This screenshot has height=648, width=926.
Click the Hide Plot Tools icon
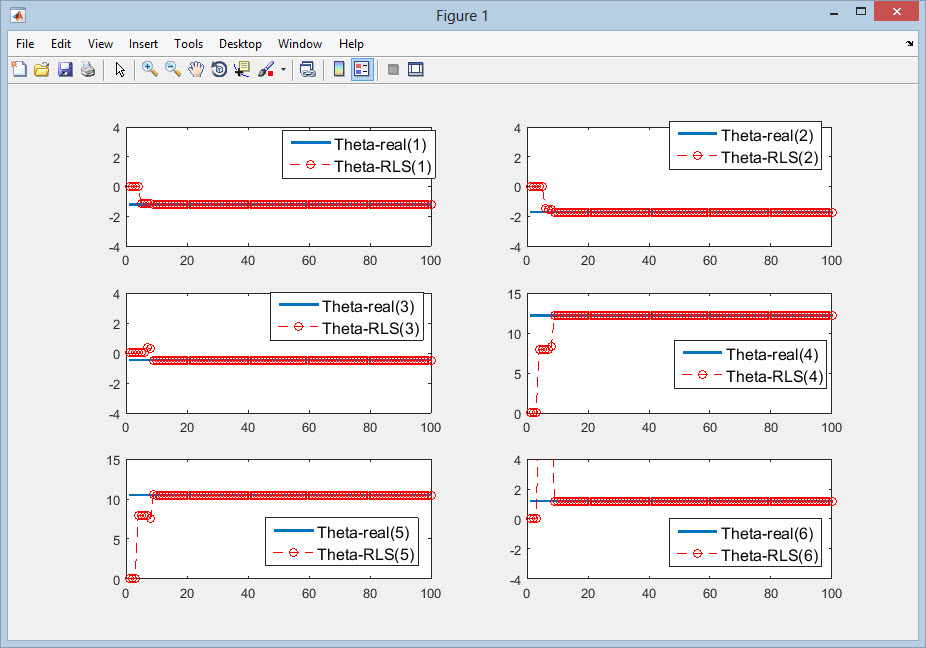(393, 70)
